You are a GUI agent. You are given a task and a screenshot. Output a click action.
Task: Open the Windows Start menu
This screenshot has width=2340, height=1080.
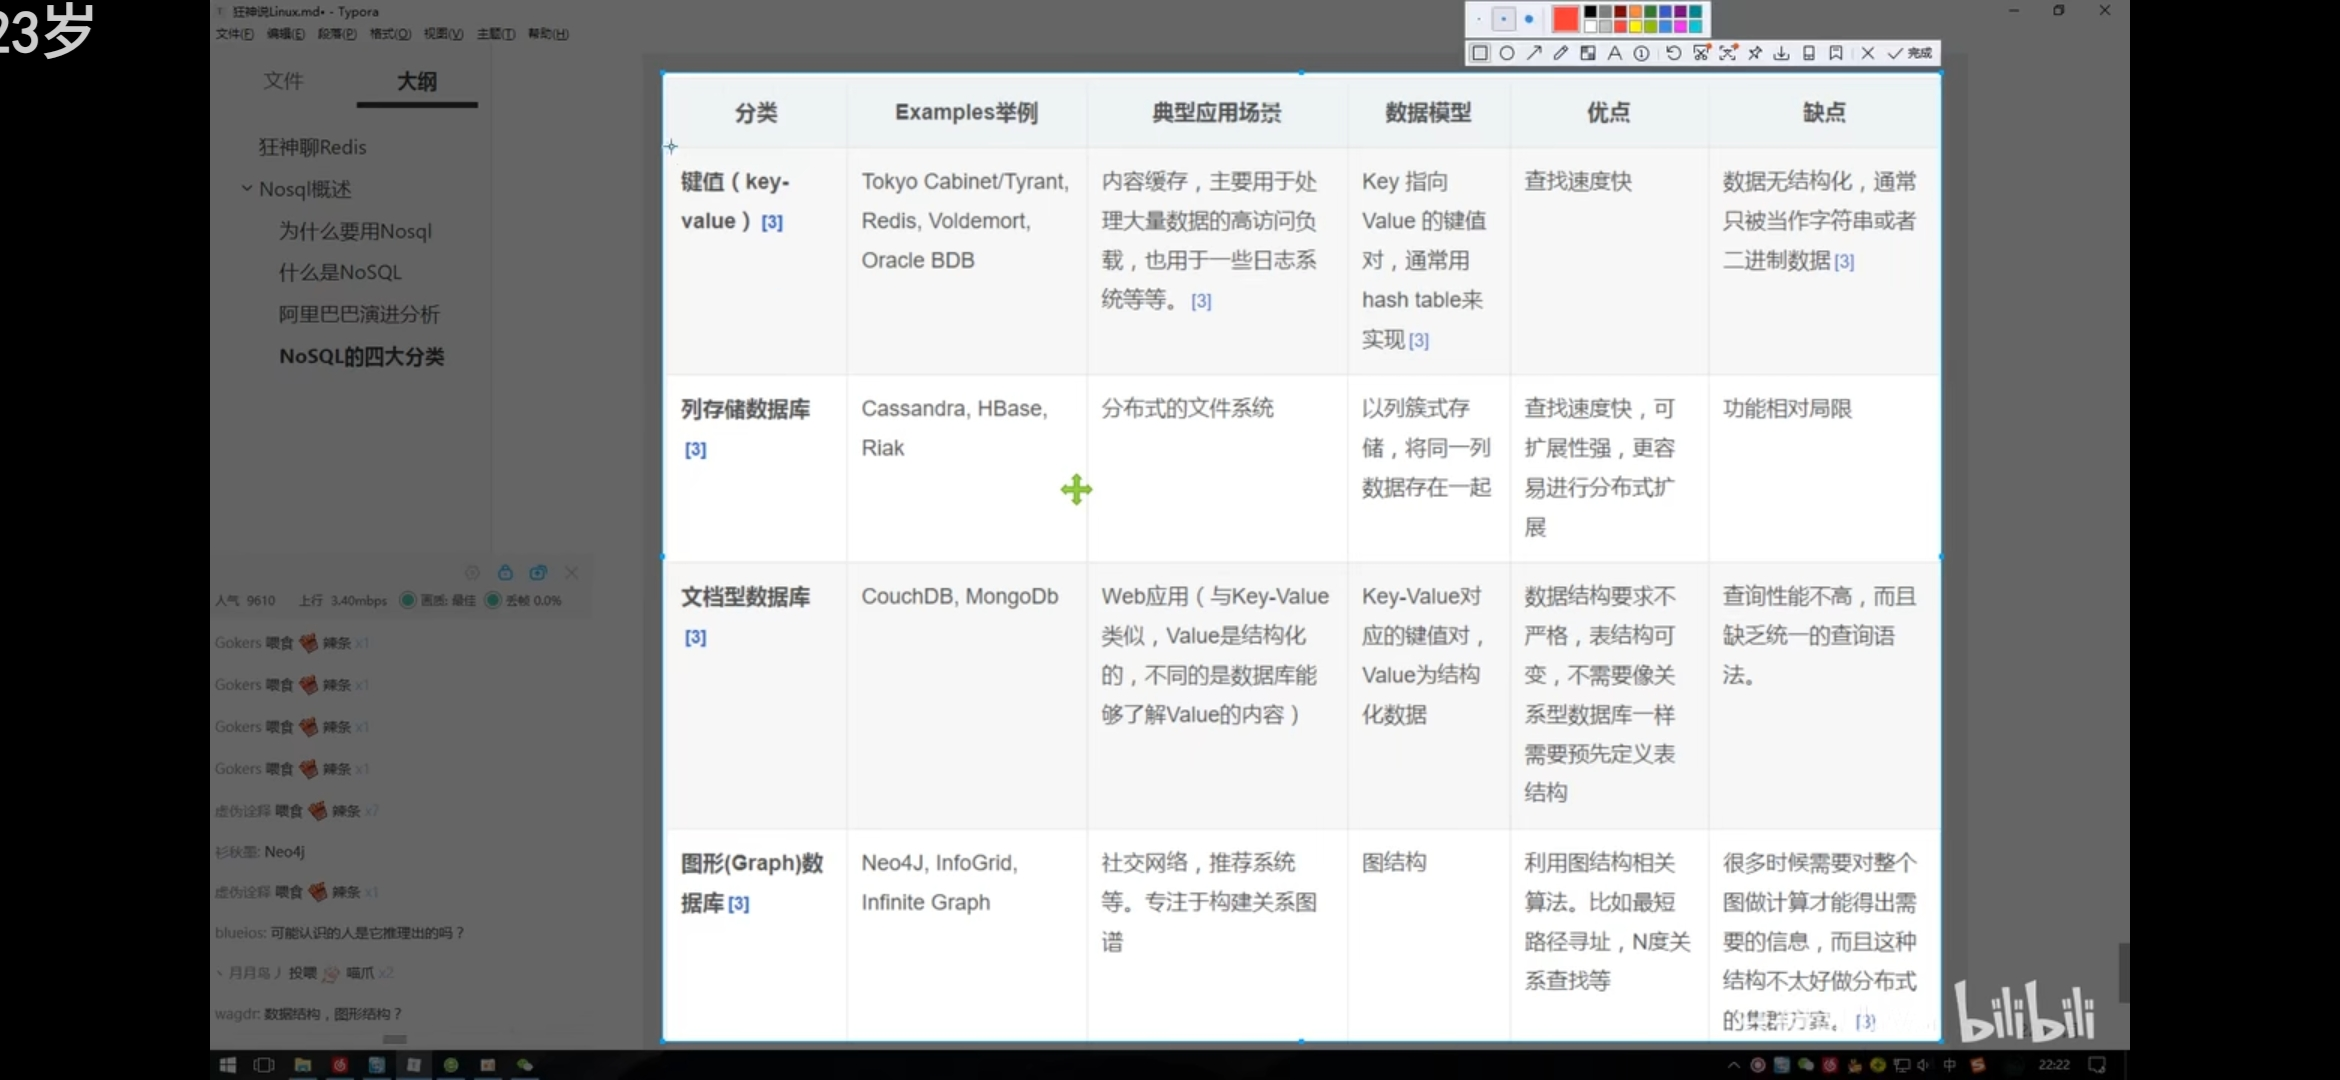click(227, 1065)
